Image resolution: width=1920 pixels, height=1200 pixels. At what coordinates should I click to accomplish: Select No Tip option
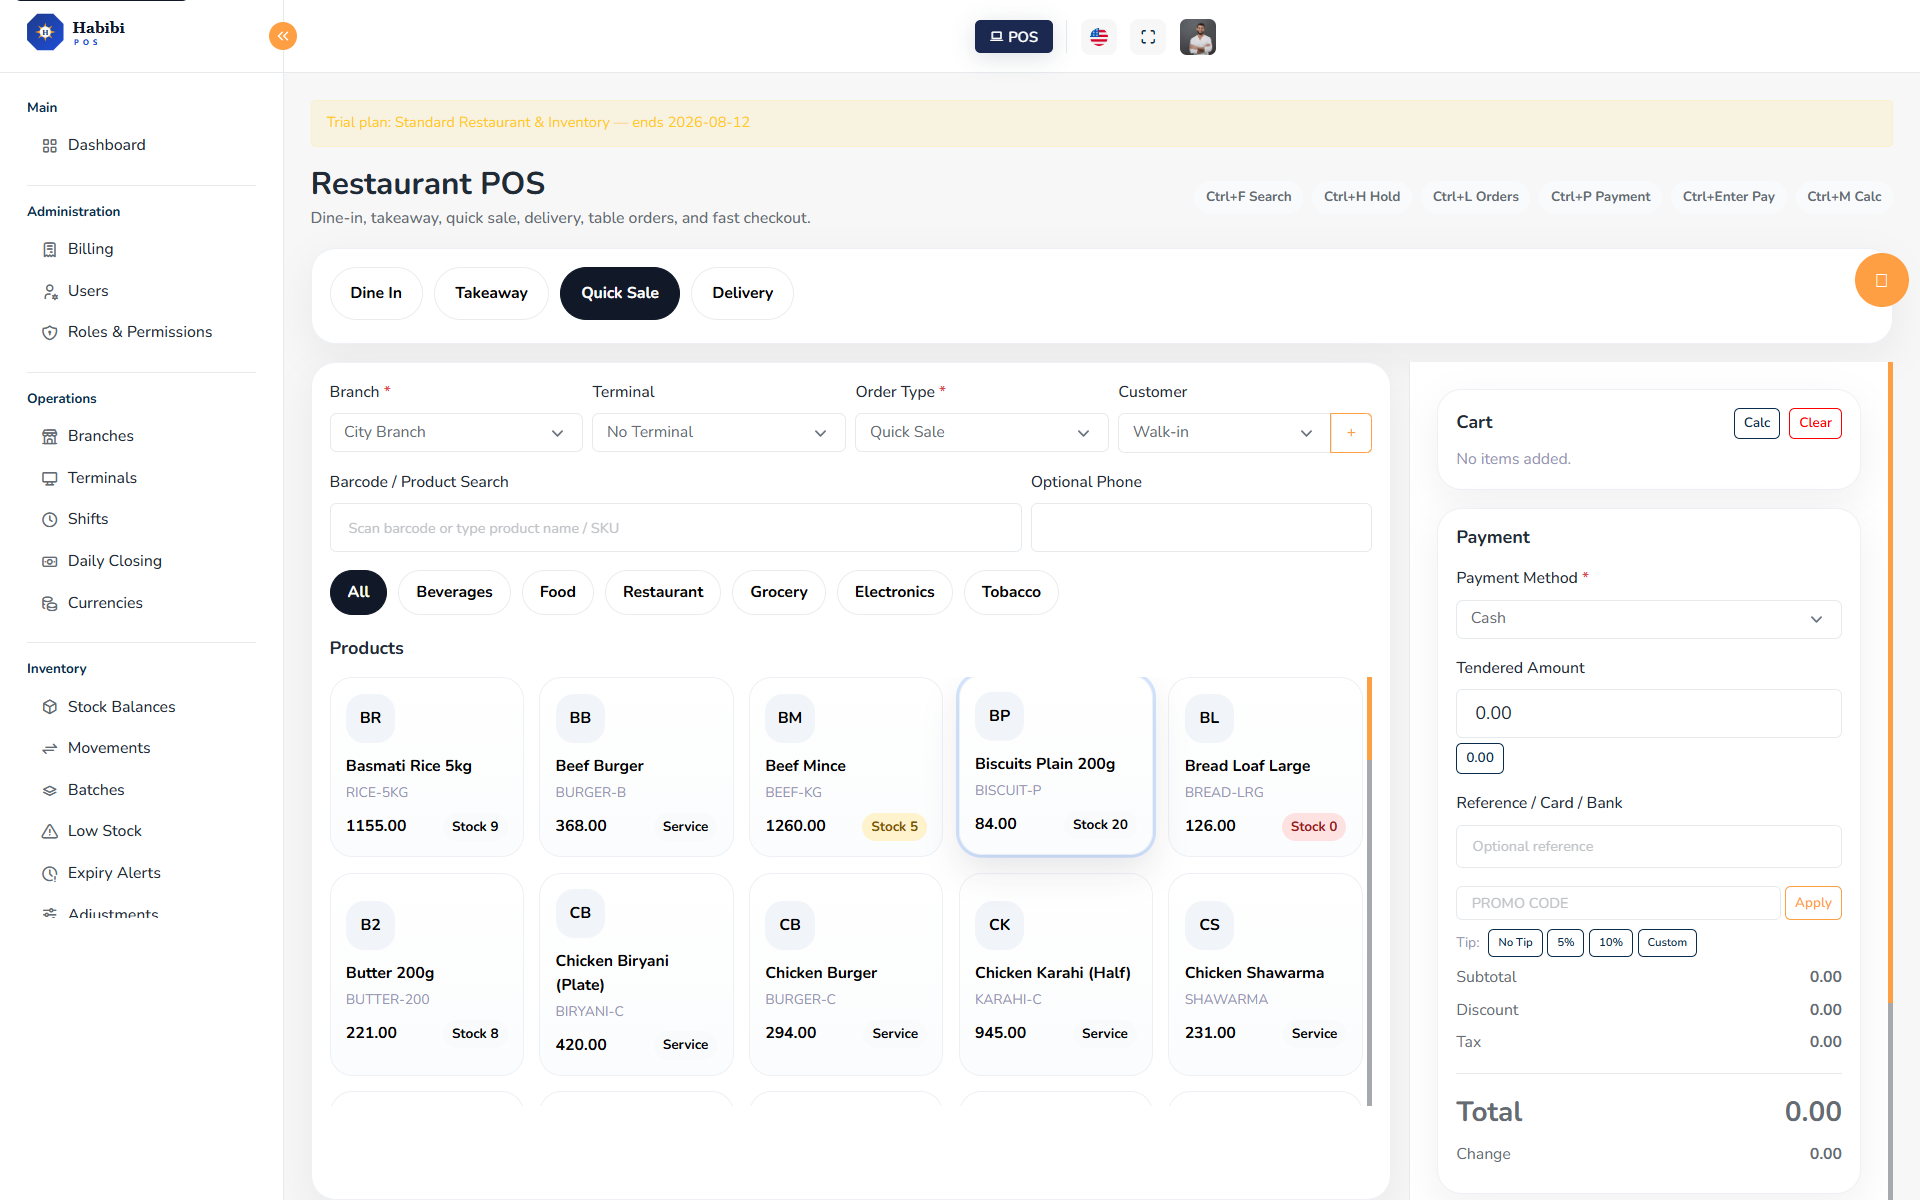pyautogui.click(x=1515, y=943)
